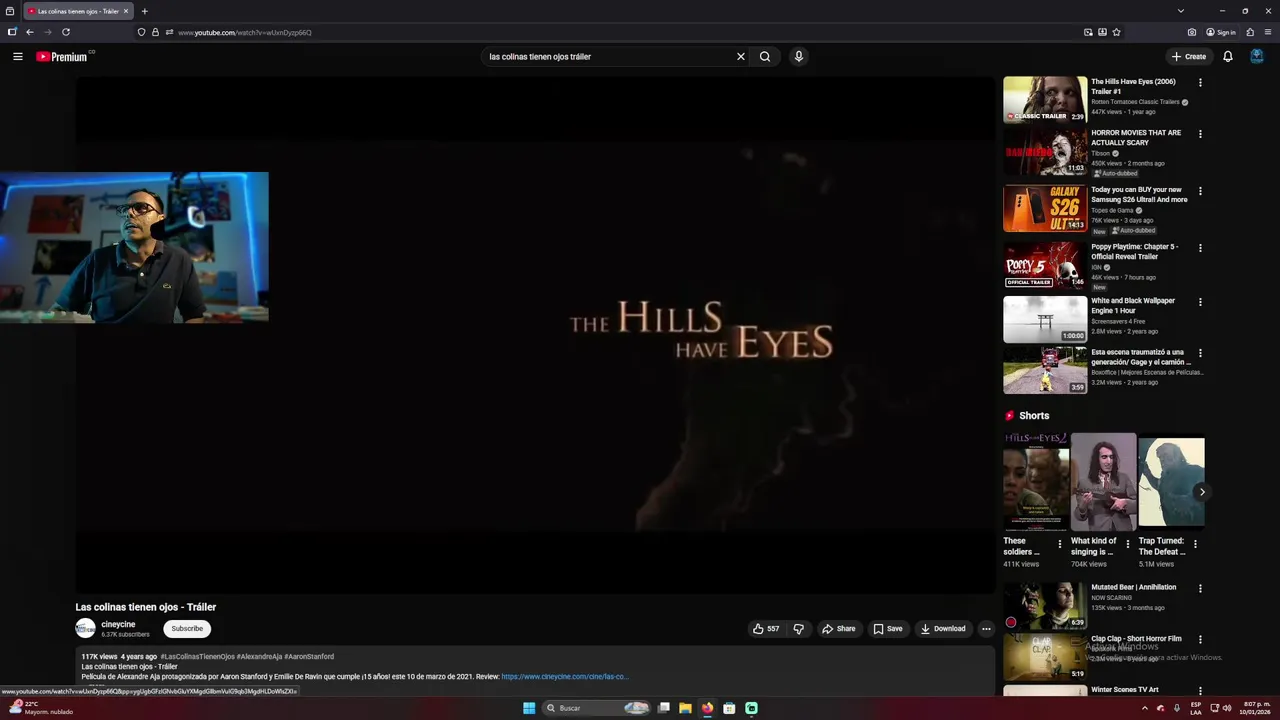Open the 'What kind of singing is' short
The width and height of the screenshot is (1280, 720).
pyautogui.click(x=1103, y=481)
